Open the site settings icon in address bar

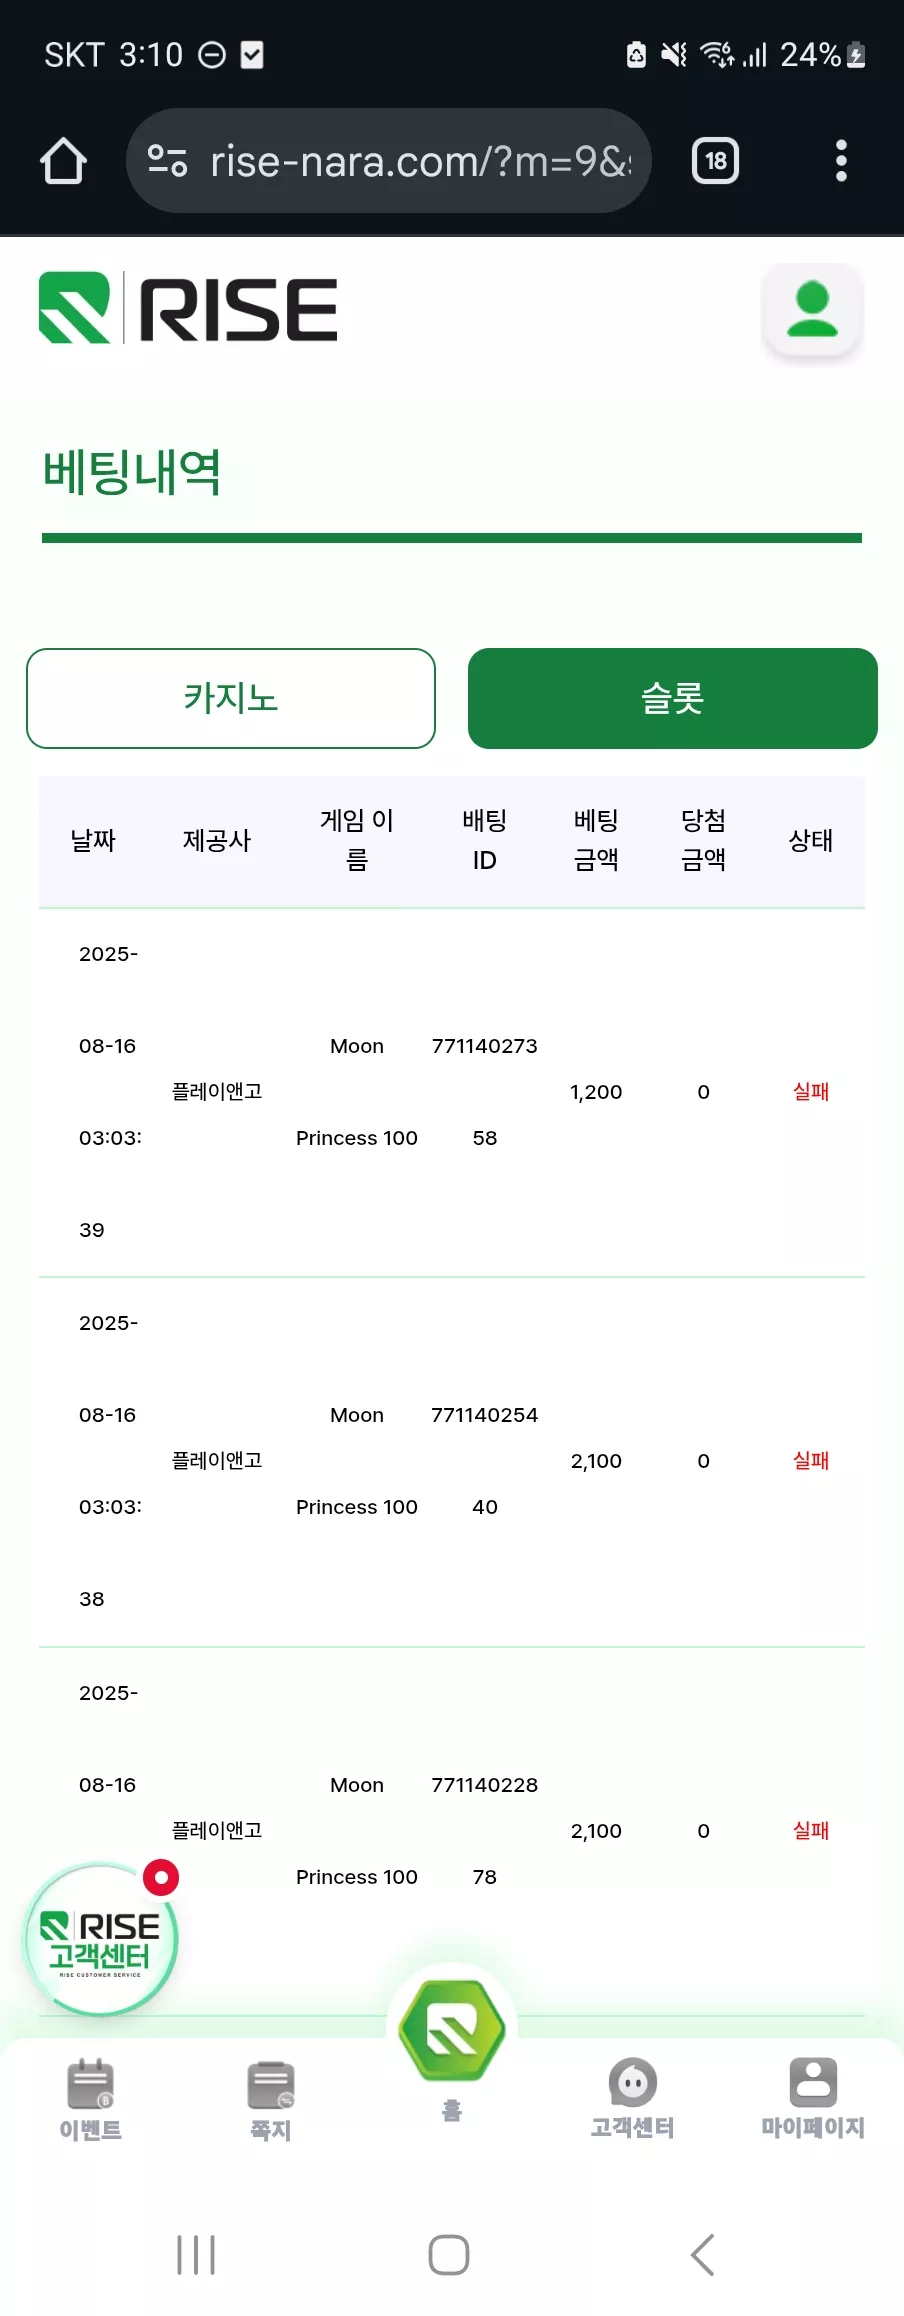point(168,160)
